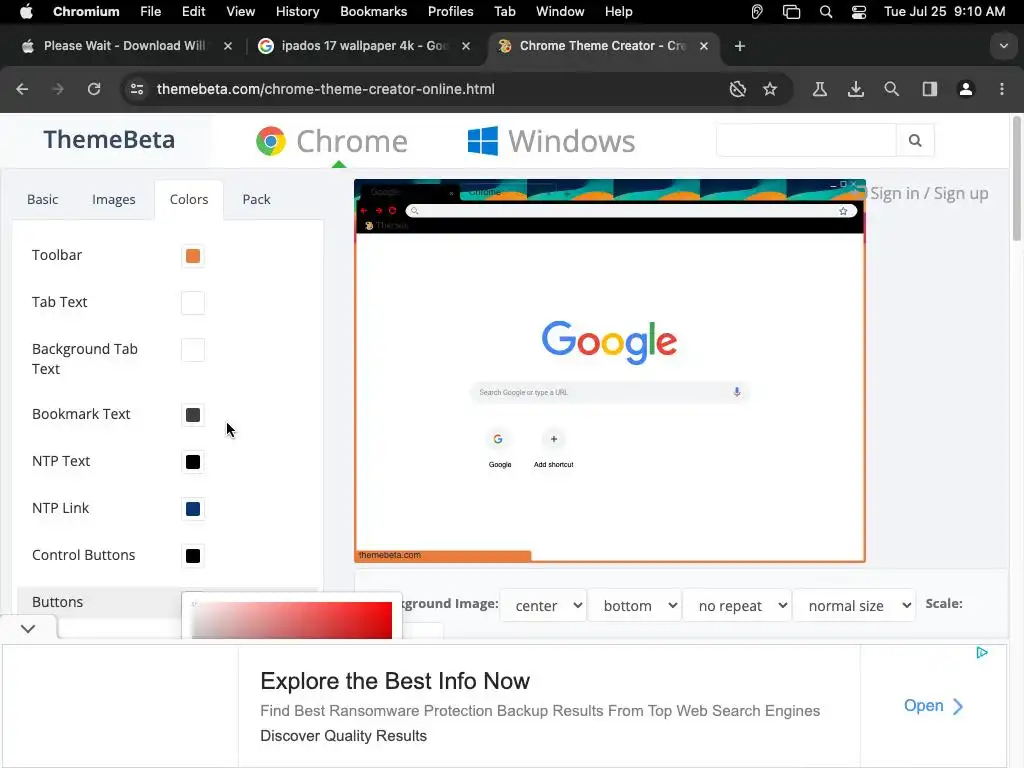This screenshot has height=768, width=1024.
Task: Open the History menu
Action: [297, 12]
